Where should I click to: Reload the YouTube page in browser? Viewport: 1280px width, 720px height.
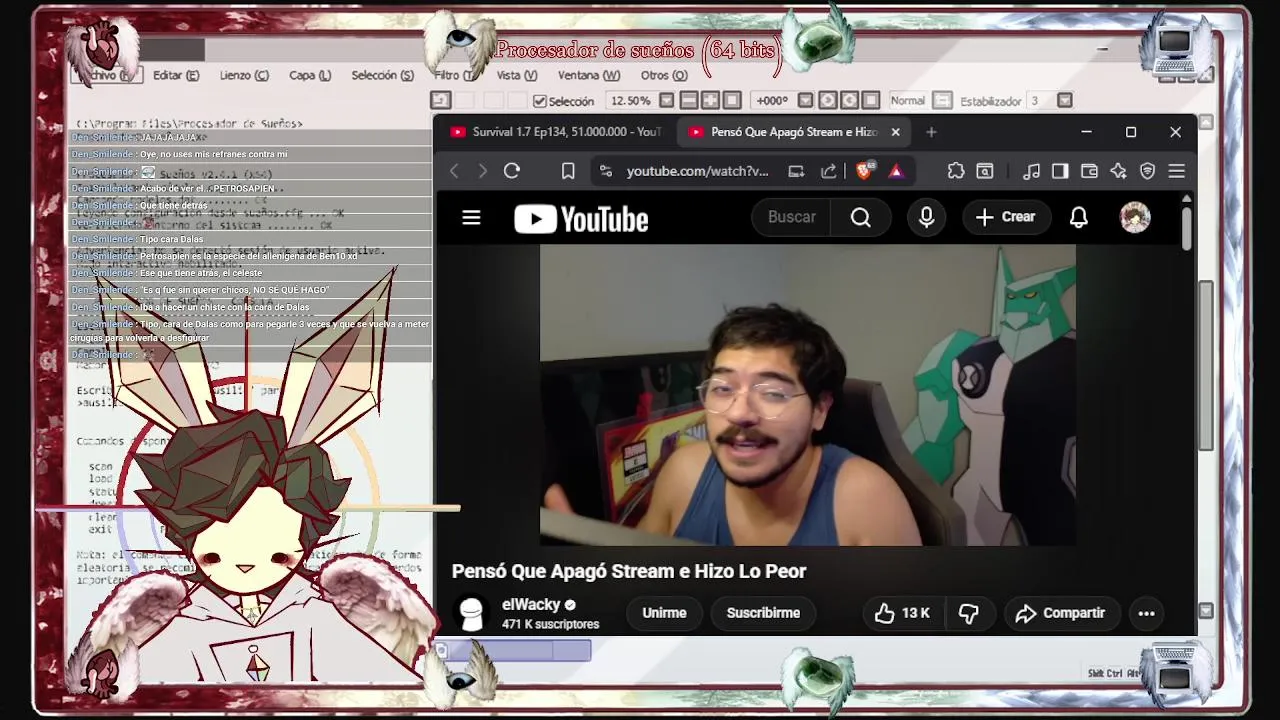click(x=512, y=171)
